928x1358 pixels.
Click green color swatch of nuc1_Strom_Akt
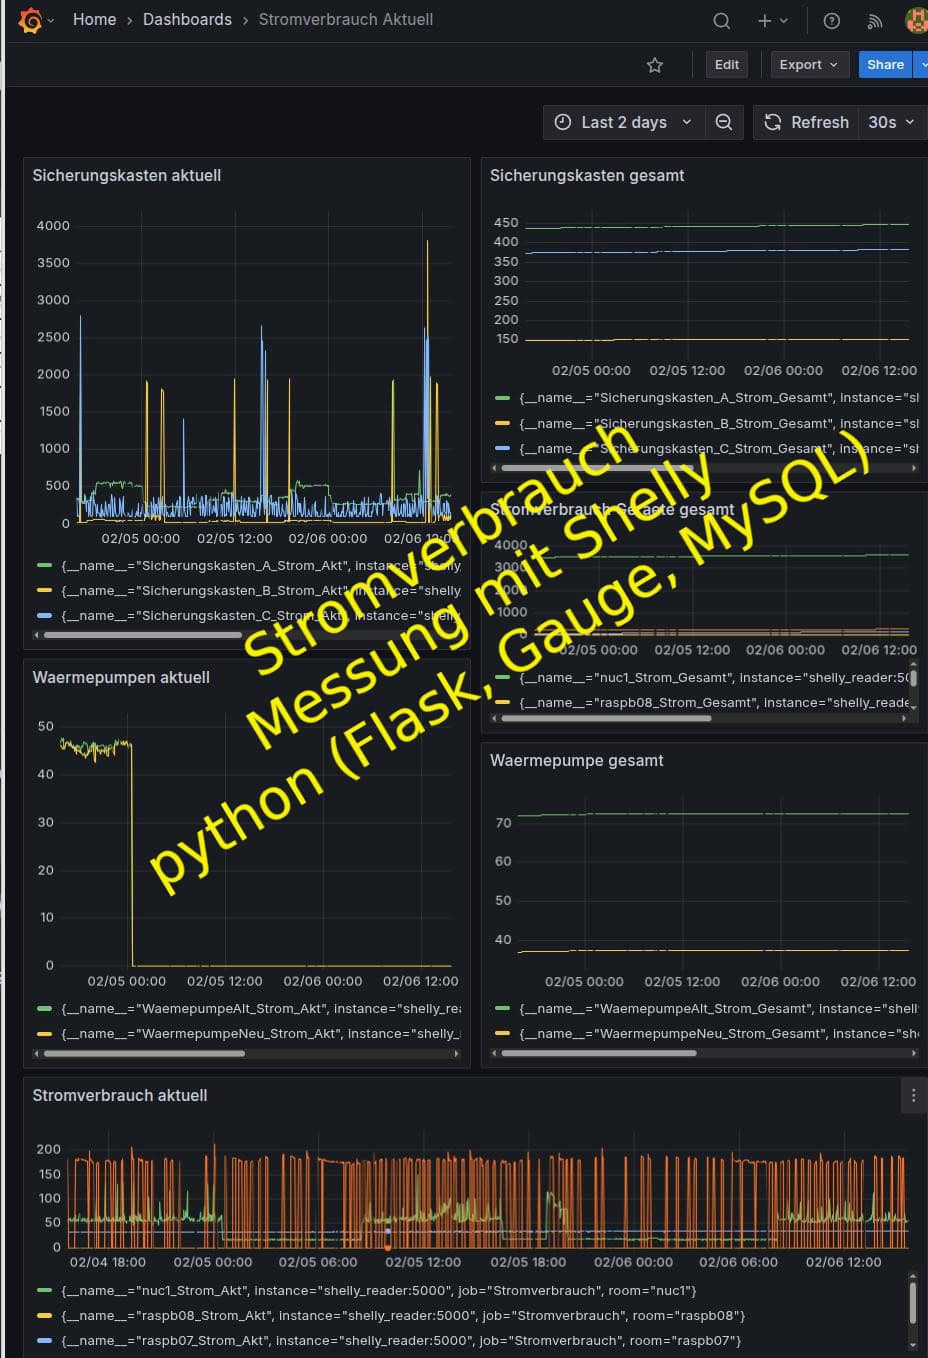[x=44, y=1290]
